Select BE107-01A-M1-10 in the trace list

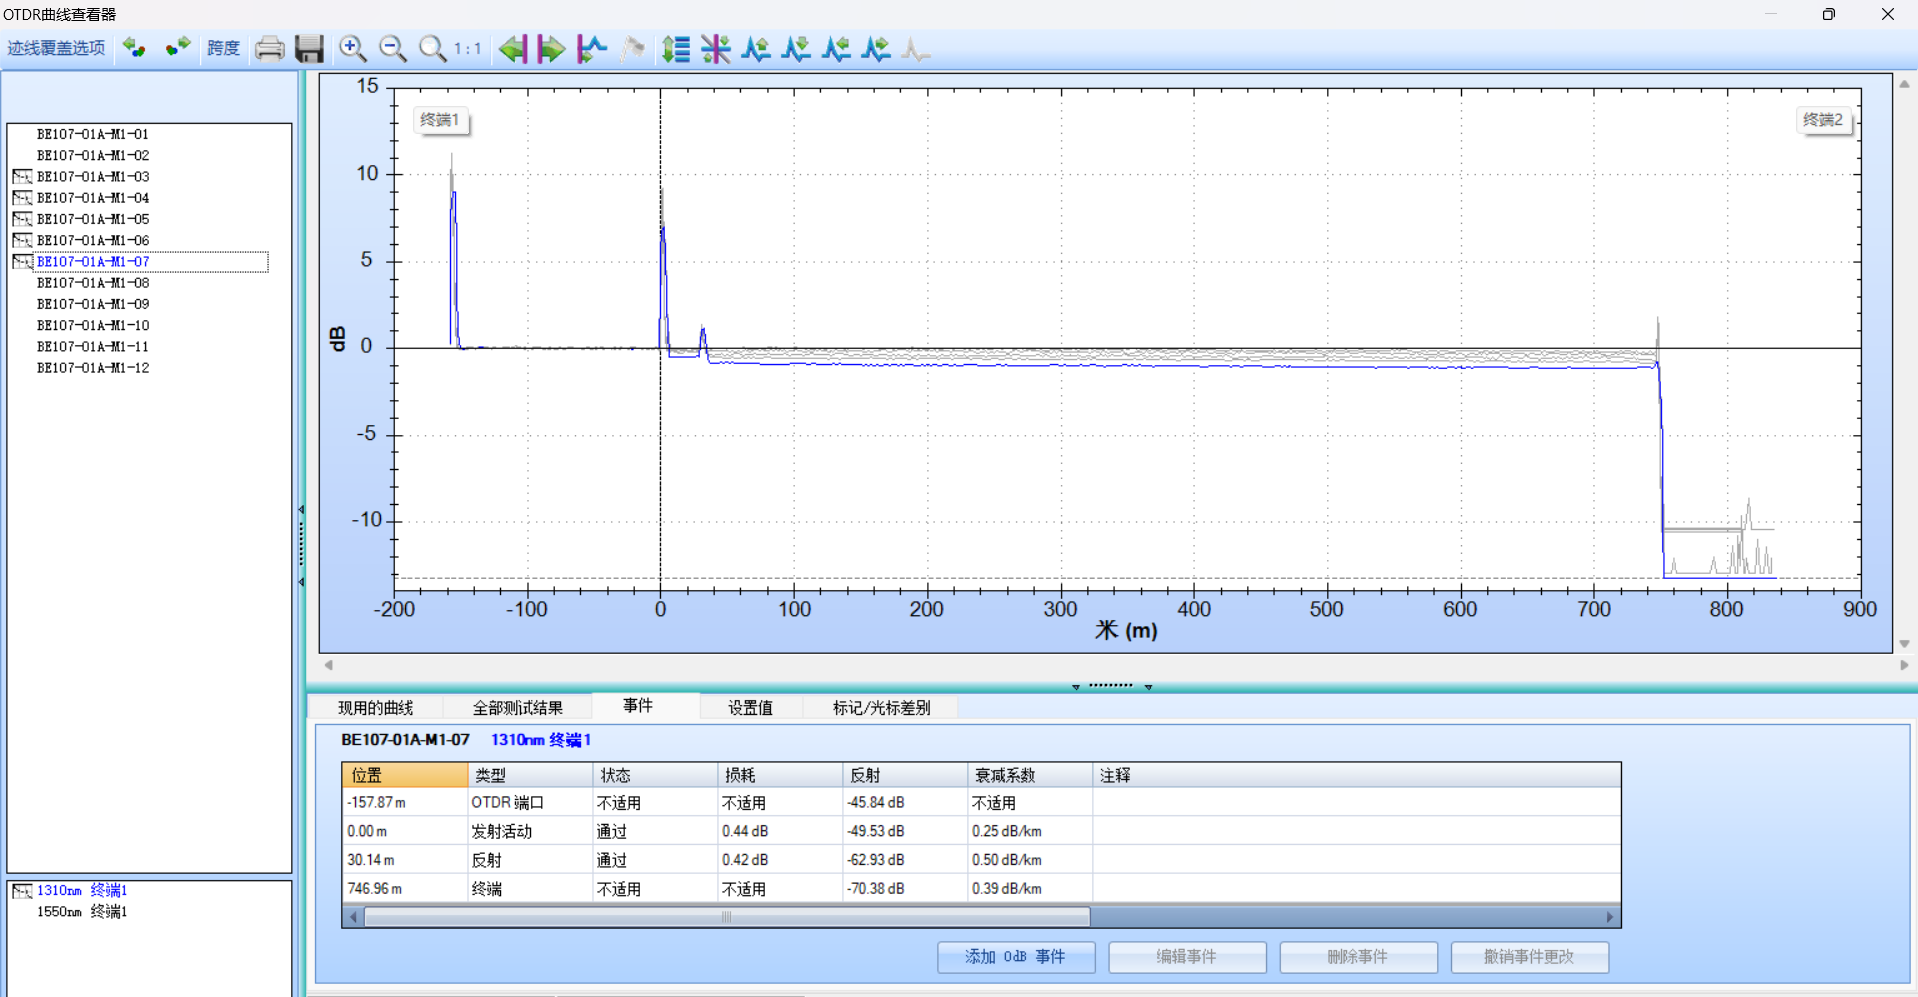93,326
